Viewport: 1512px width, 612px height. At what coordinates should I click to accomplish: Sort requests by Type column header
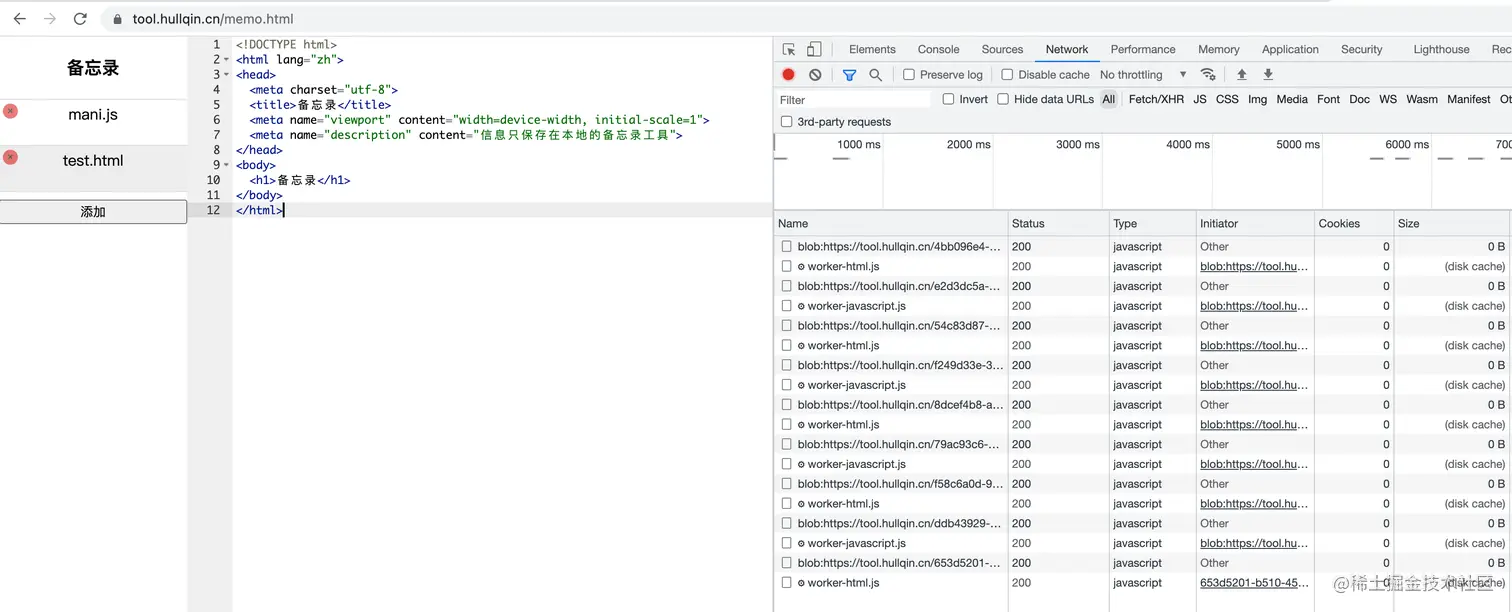tap(1153, 224)
